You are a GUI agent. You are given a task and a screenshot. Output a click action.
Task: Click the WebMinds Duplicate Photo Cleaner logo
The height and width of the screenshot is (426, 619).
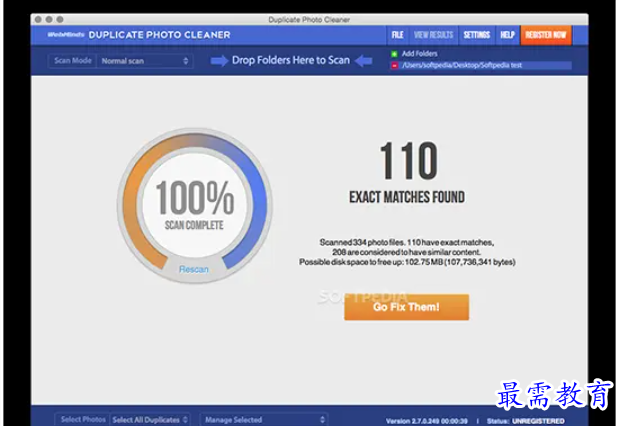(139, 35)
